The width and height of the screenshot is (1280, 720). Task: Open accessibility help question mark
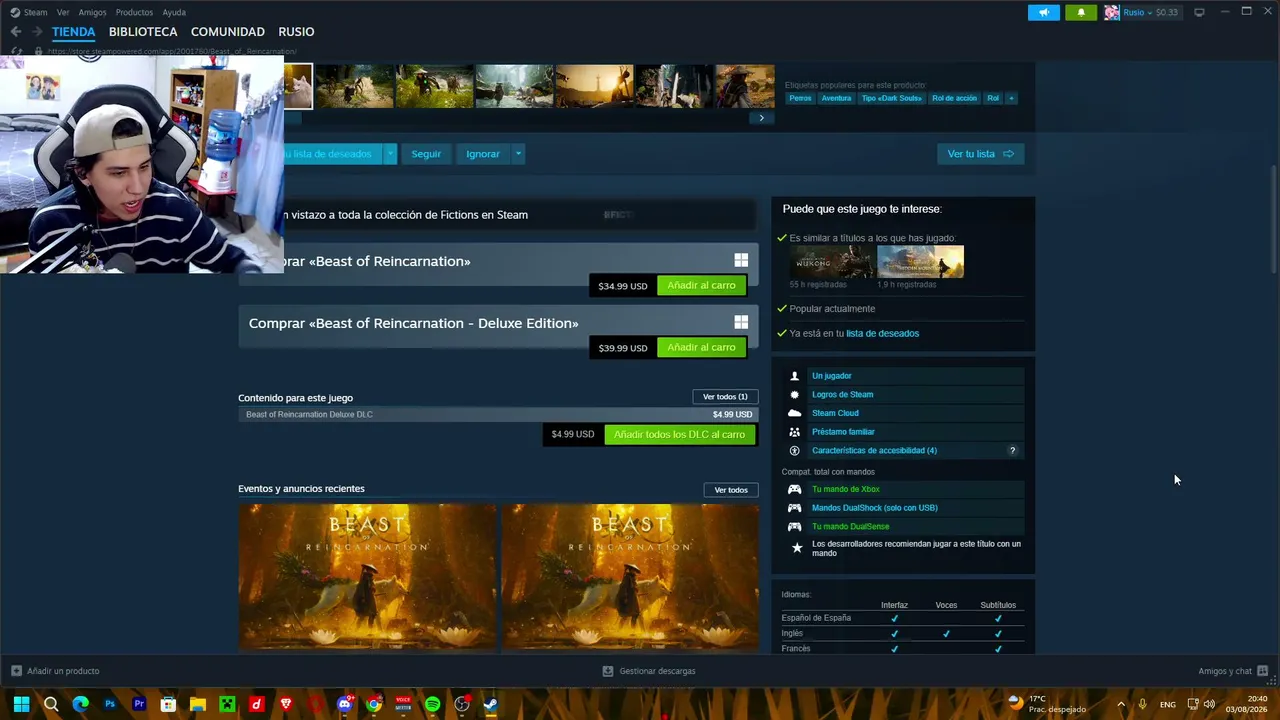[1012, 450]
